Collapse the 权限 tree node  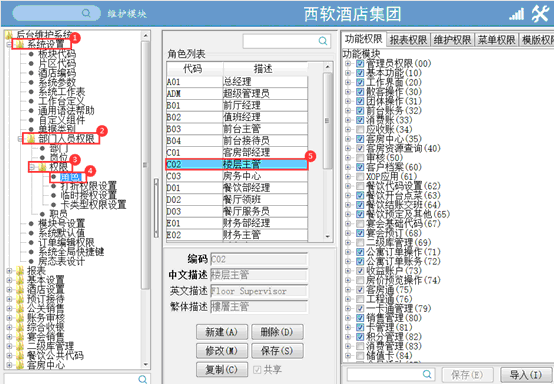[x=32, y=167]
